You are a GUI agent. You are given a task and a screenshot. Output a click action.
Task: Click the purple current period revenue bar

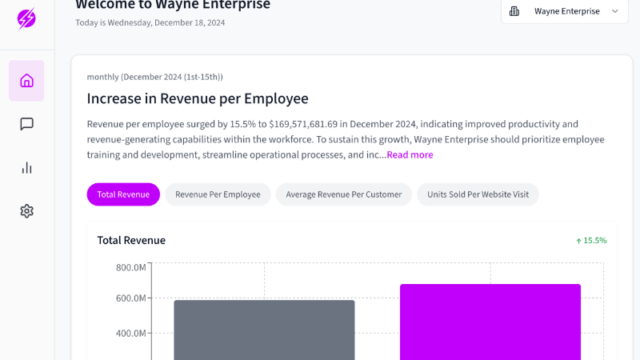490,322
